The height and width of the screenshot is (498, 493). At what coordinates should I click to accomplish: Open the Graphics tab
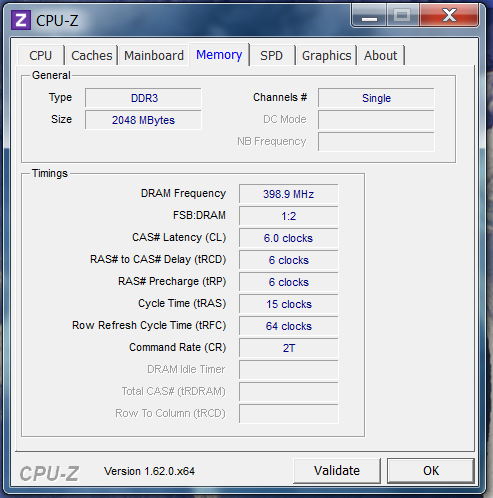[326, 55]
